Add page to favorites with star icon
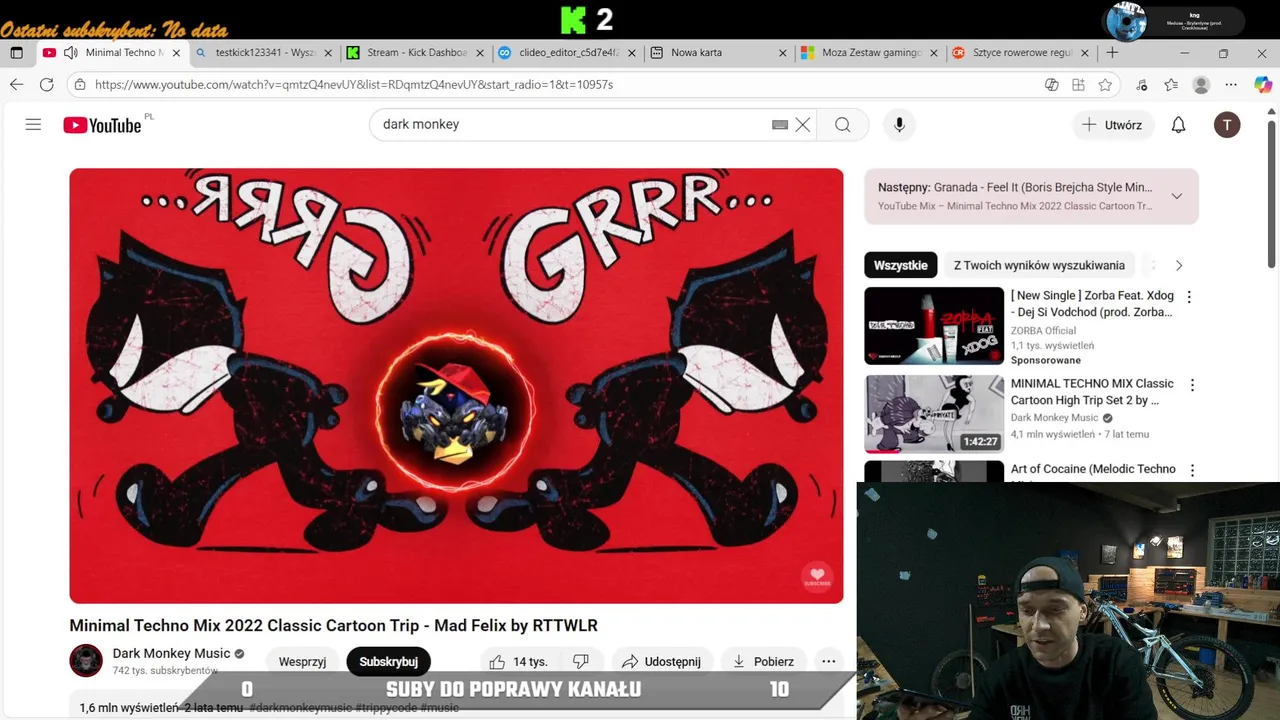 [x=1105, y=85]
